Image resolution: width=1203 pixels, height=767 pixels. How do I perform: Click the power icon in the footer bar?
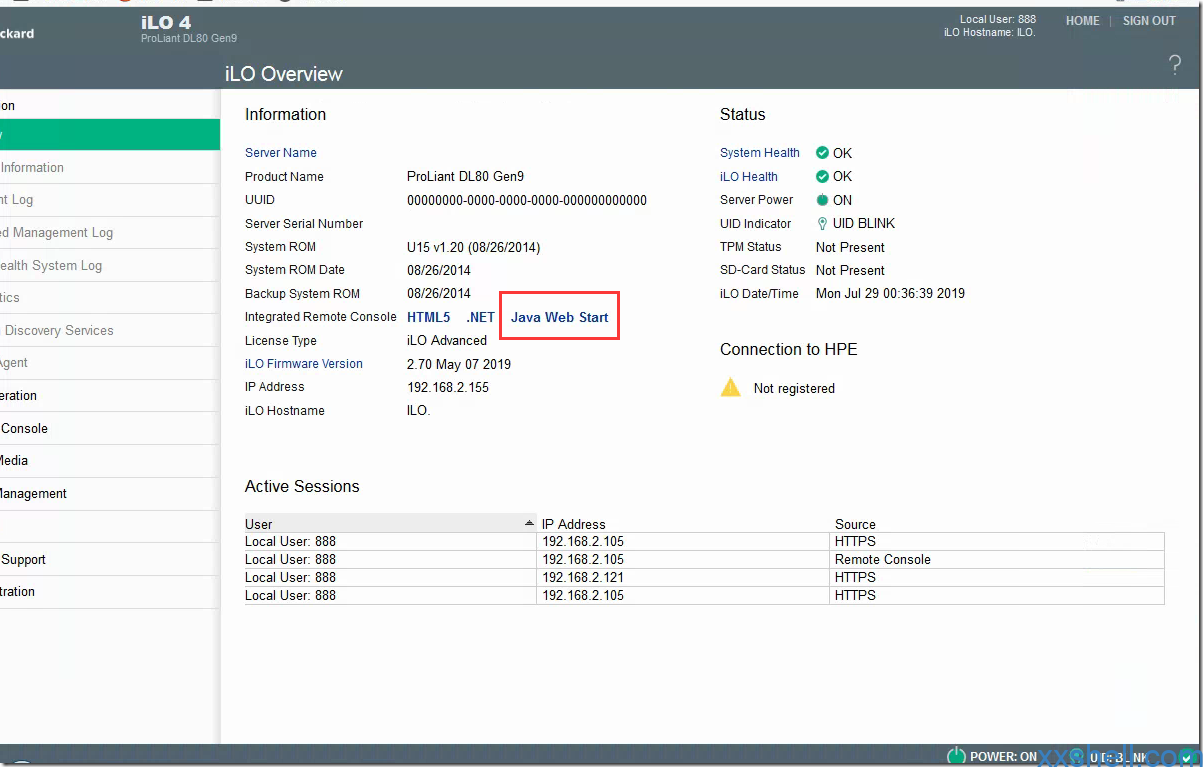955,757
